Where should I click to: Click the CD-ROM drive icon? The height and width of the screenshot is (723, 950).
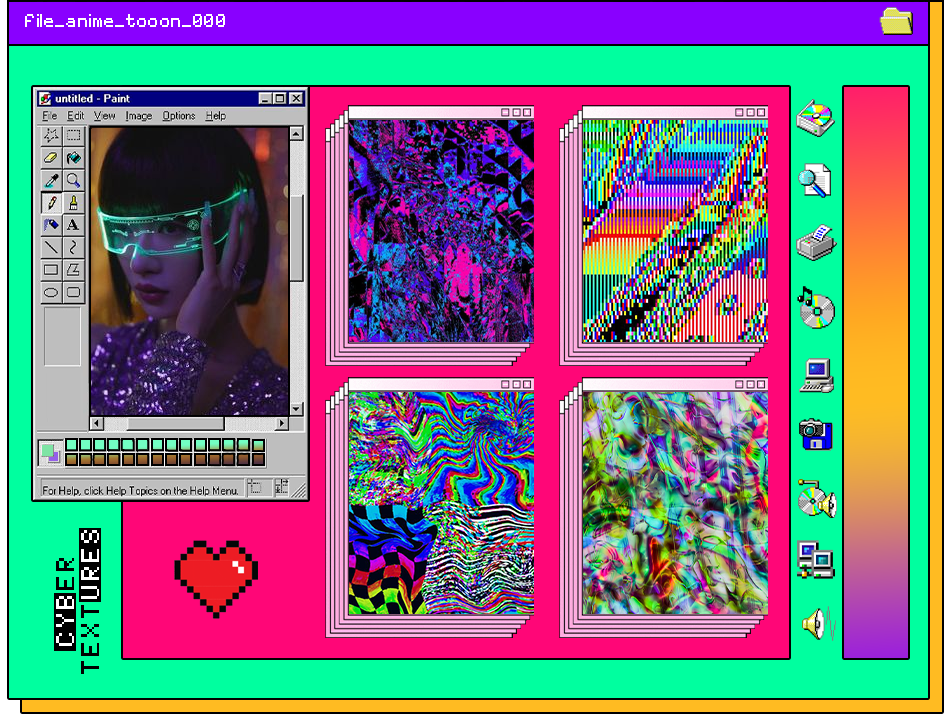(815, 118)
